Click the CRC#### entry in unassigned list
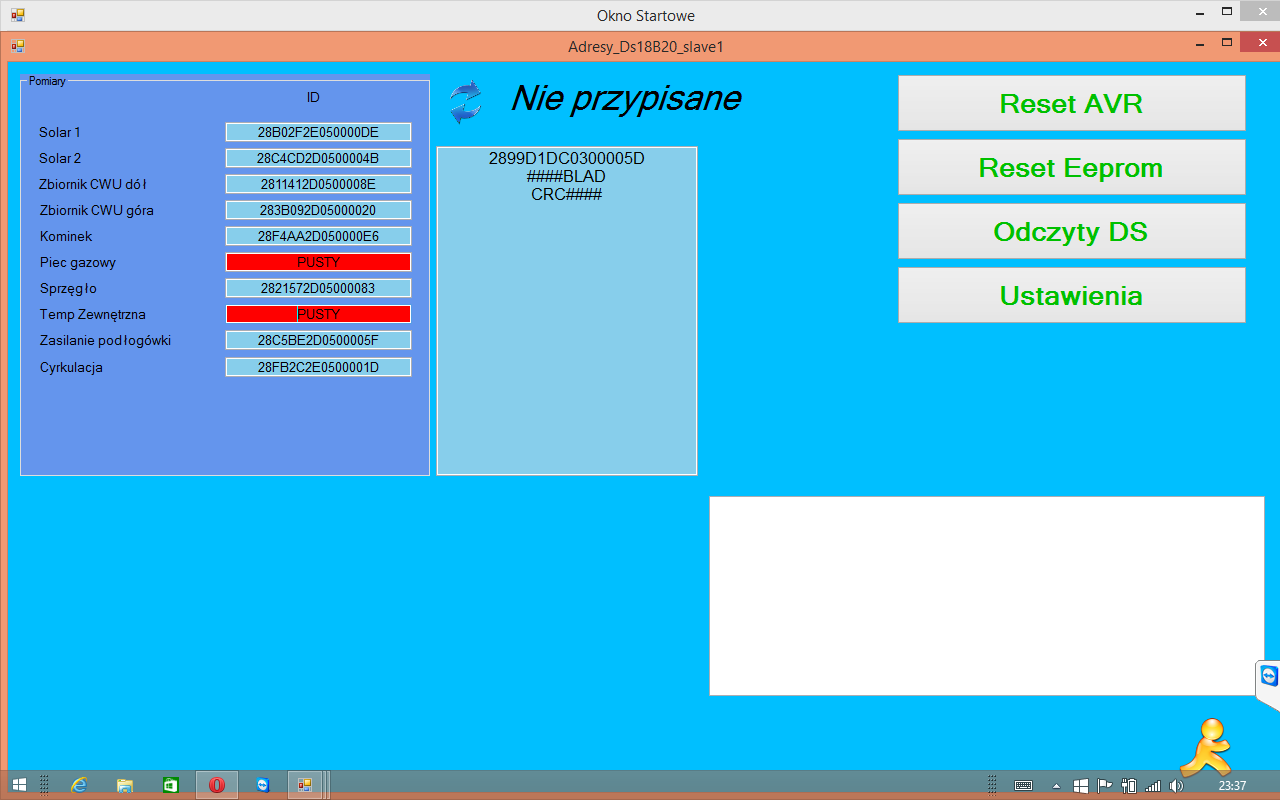Image resolution: width=1280 pixels, height=800 pixels. pos(566,194)
